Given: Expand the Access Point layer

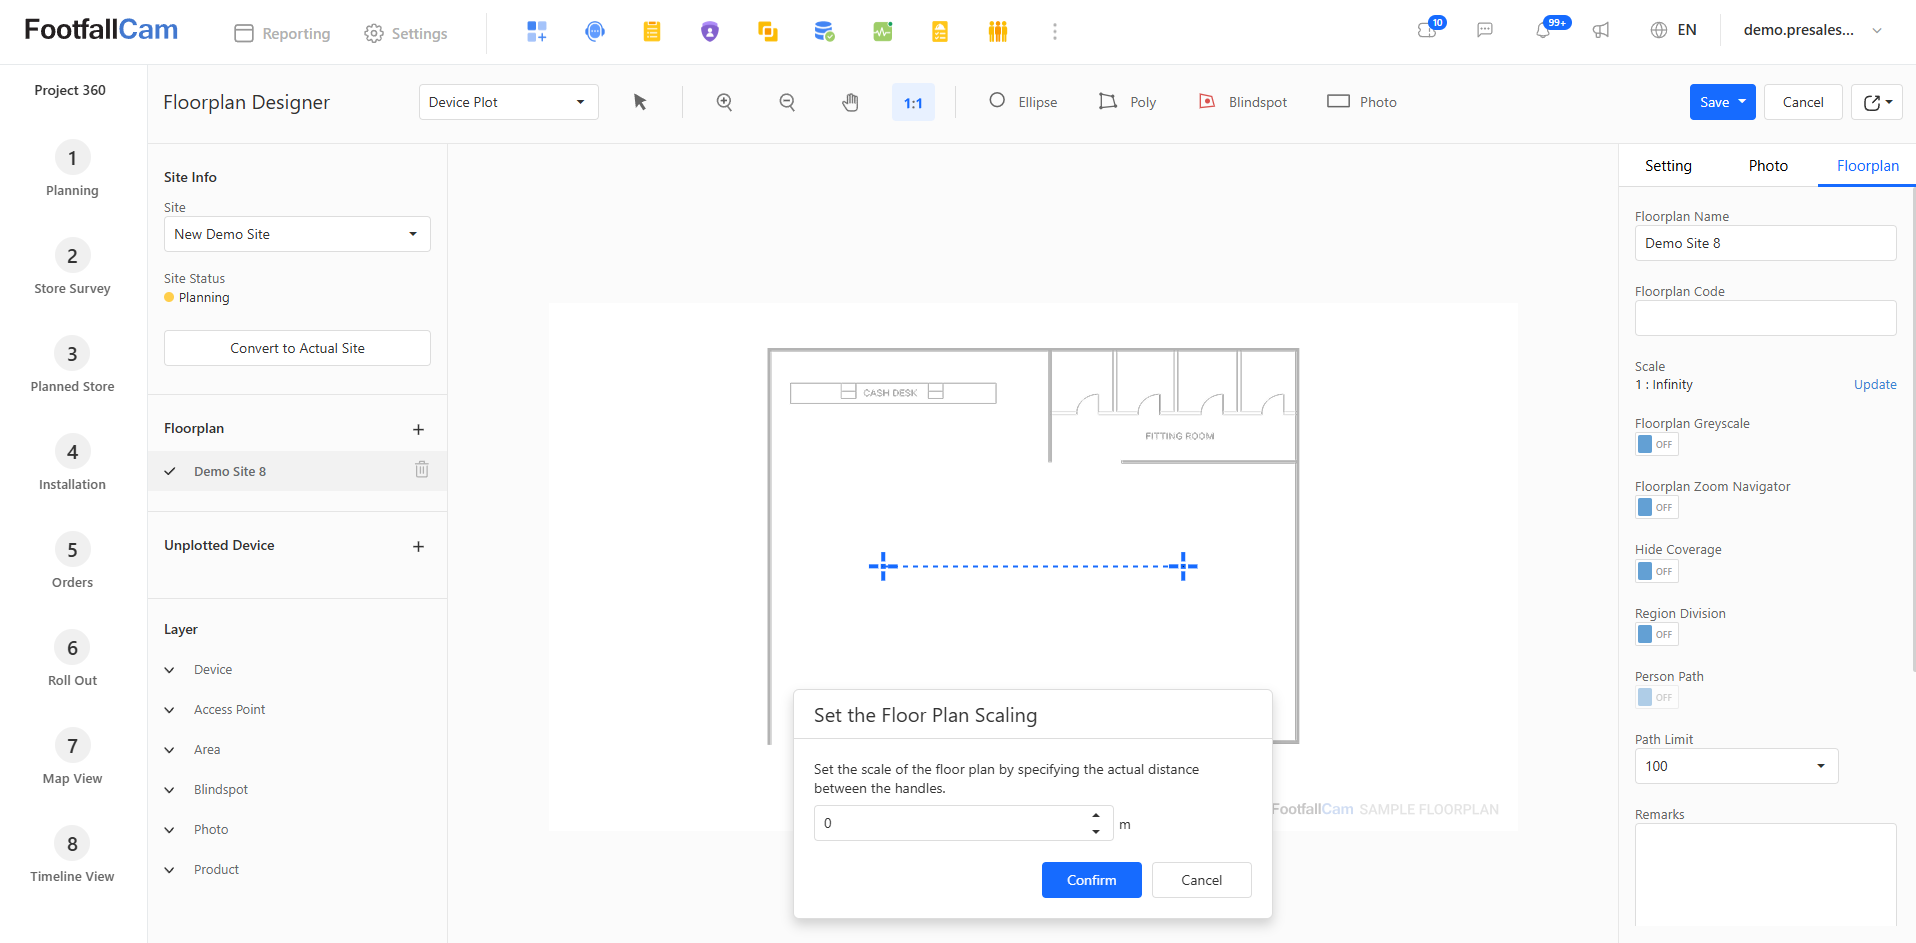Looking at the screenshot, I should coord(170,710).
